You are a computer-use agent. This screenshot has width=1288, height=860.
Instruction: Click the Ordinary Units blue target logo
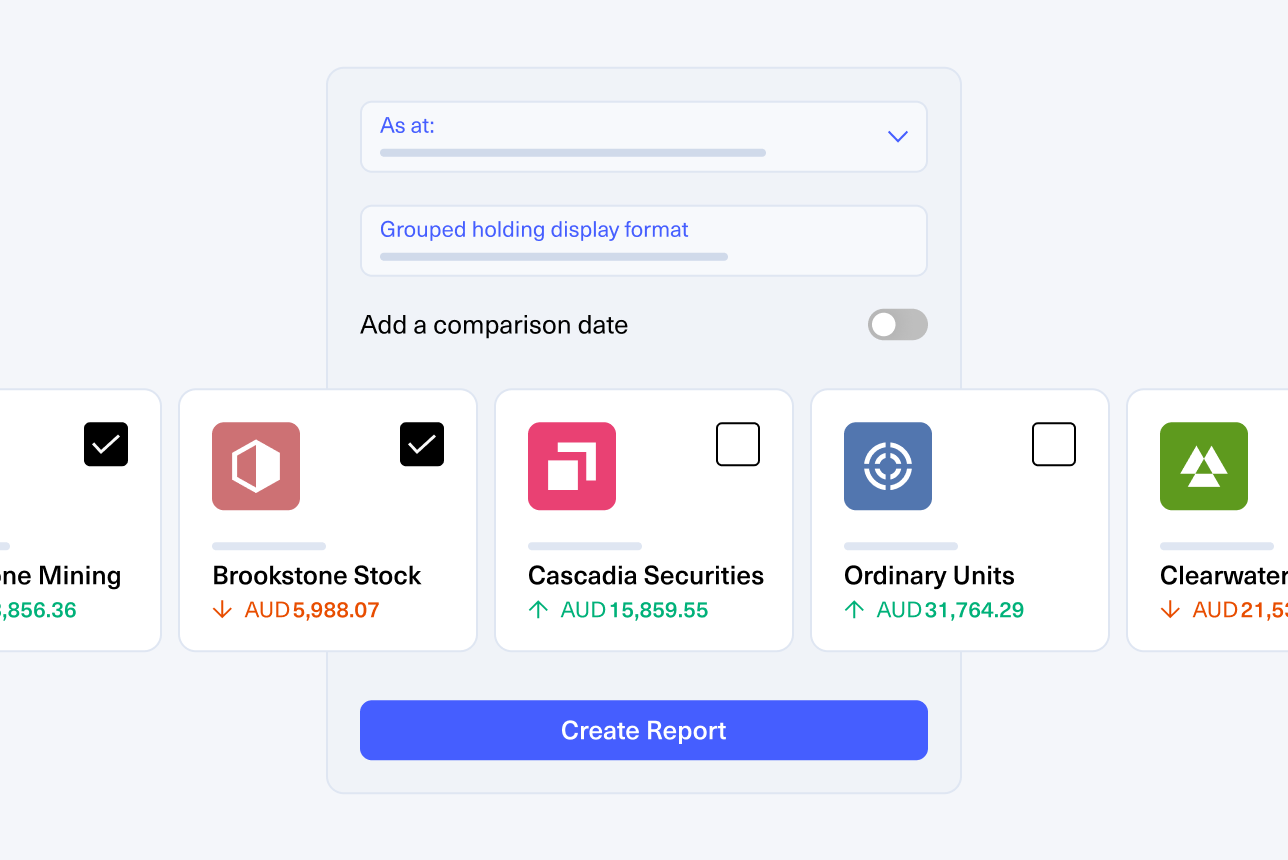coord(888,466)
